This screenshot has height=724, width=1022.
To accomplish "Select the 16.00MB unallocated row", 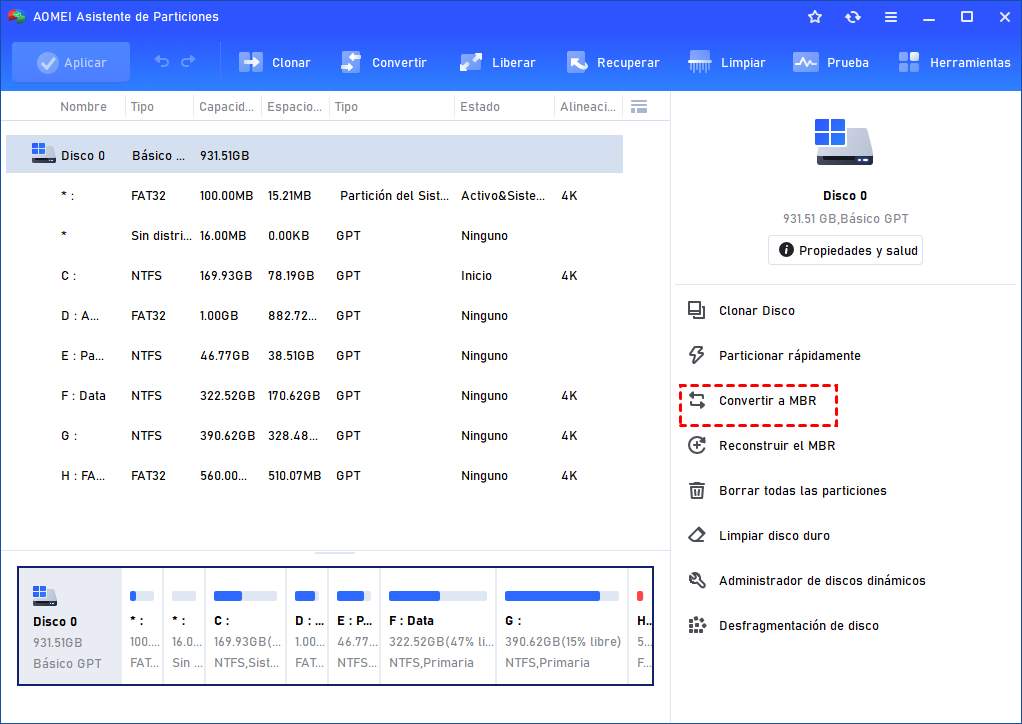I will point(314,235).
